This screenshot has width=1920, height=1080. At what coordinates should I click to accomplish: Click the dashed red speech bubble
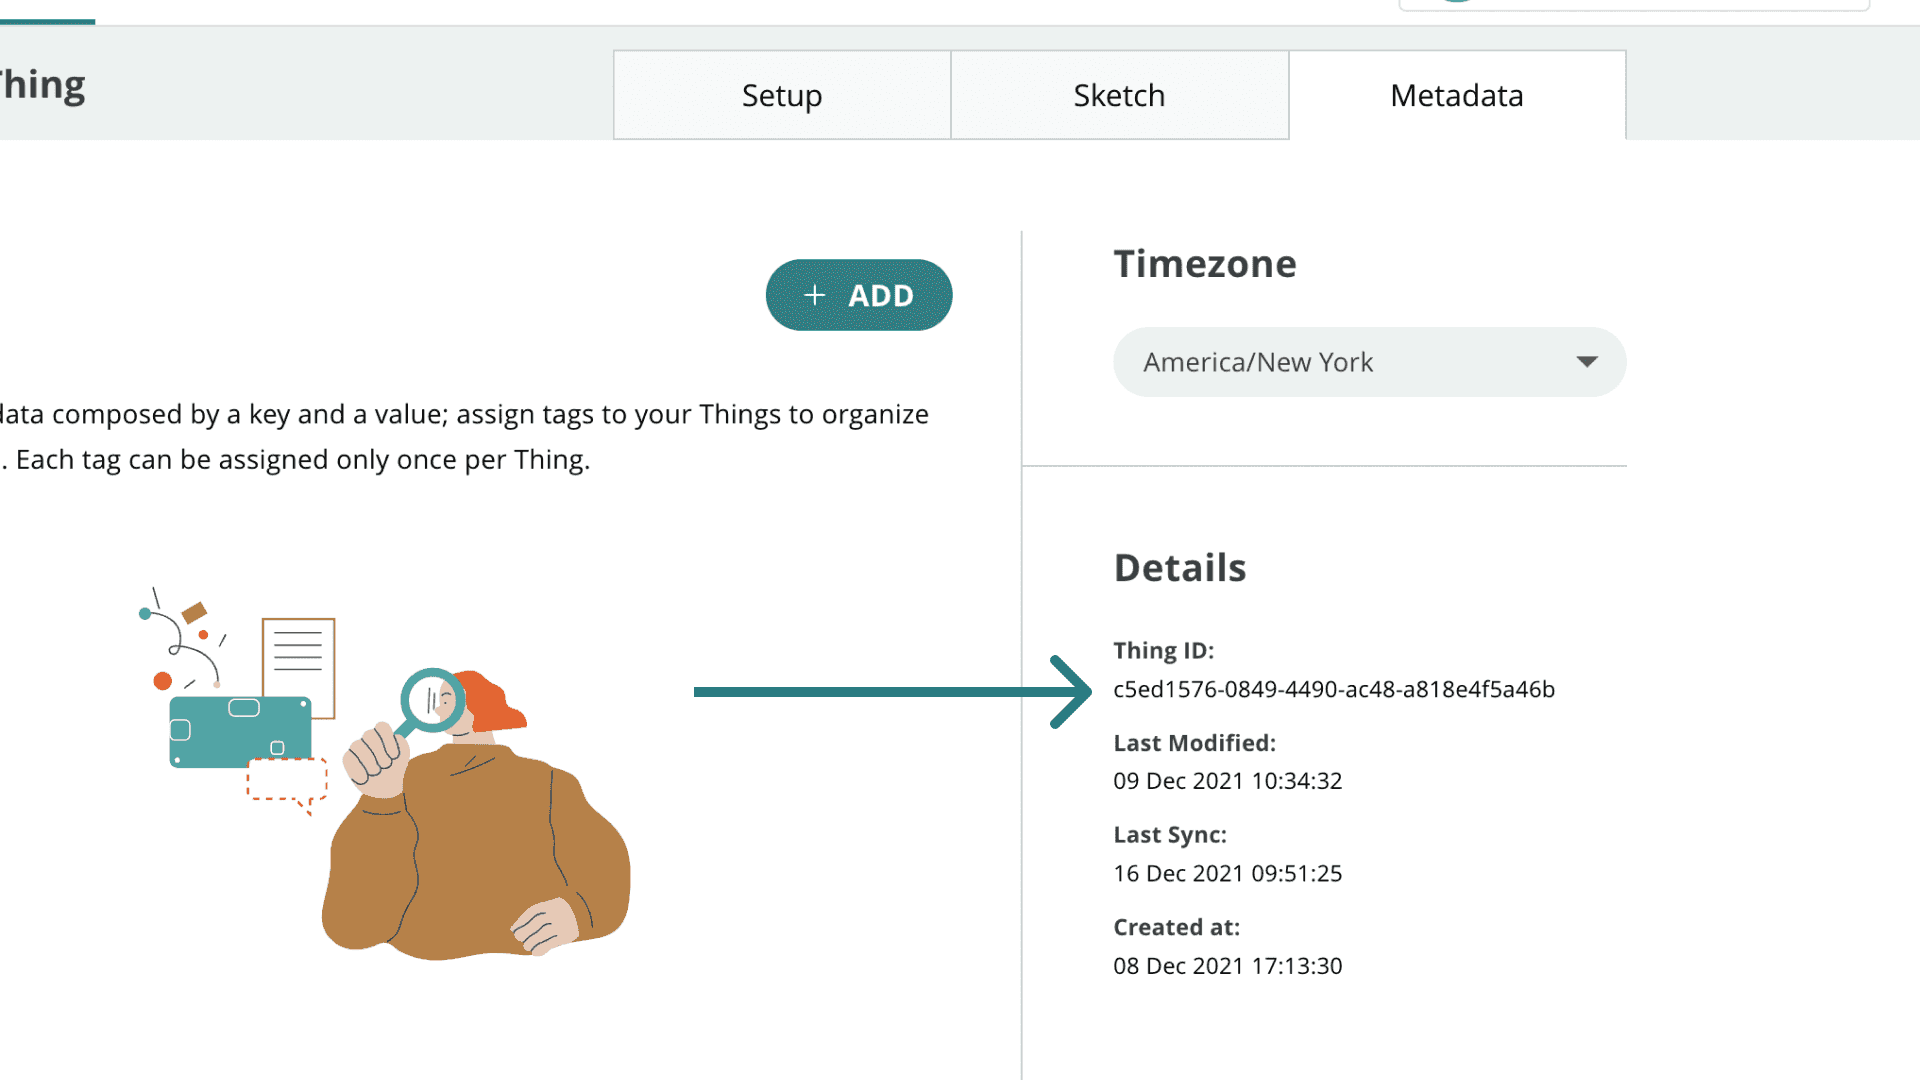click(x=286, y=780)
